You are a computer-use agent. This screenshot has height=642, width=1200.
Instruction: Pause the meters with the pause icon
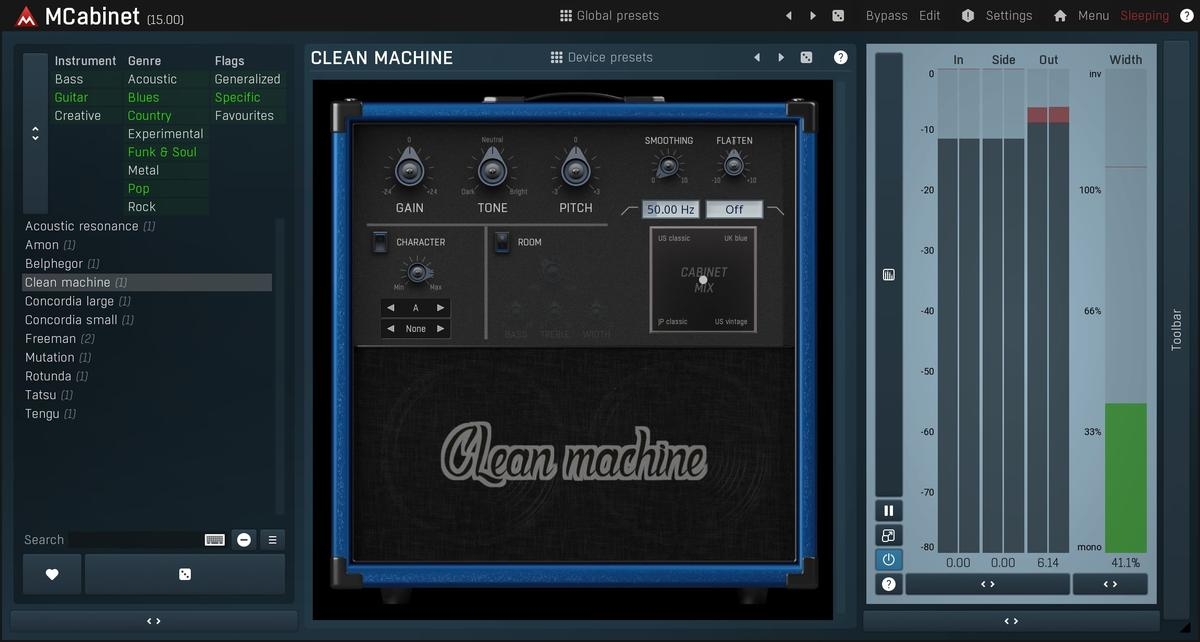(888, 511)
